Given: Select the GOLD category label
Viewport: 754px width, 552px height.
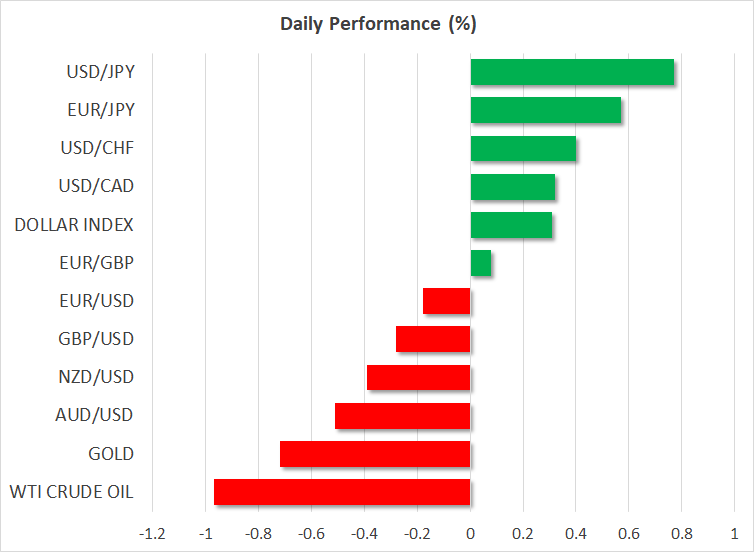Looking at the screenshot, I should point(110,454).
